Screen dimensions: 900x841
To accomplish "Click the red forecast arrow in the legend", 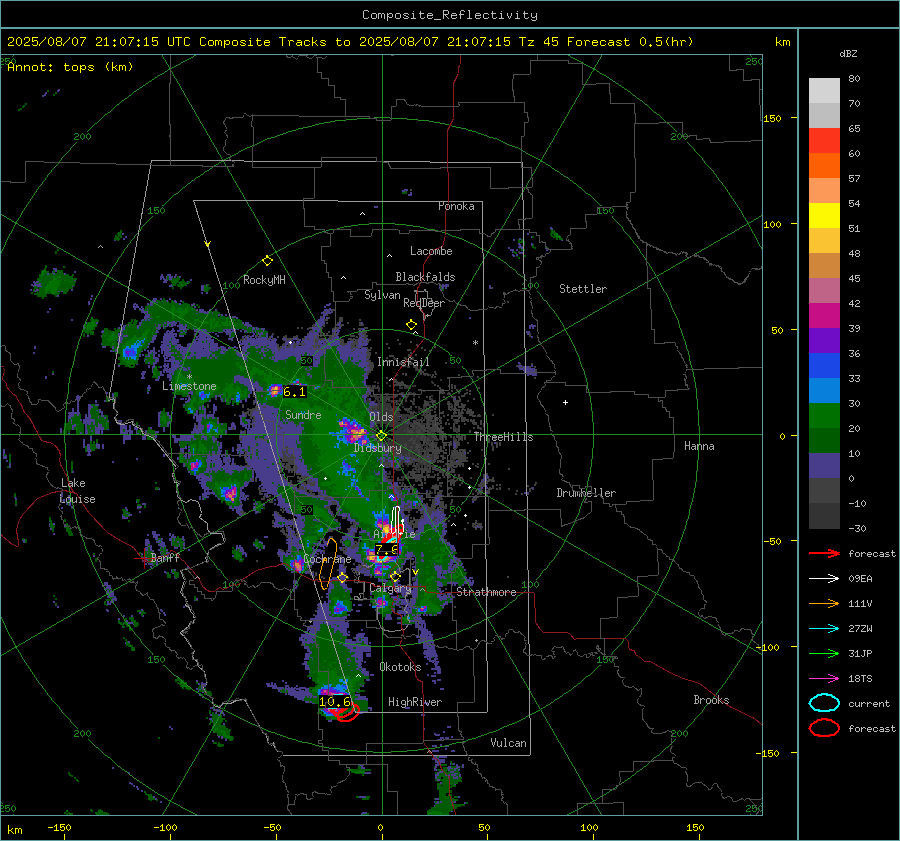I will click(824, 553).
